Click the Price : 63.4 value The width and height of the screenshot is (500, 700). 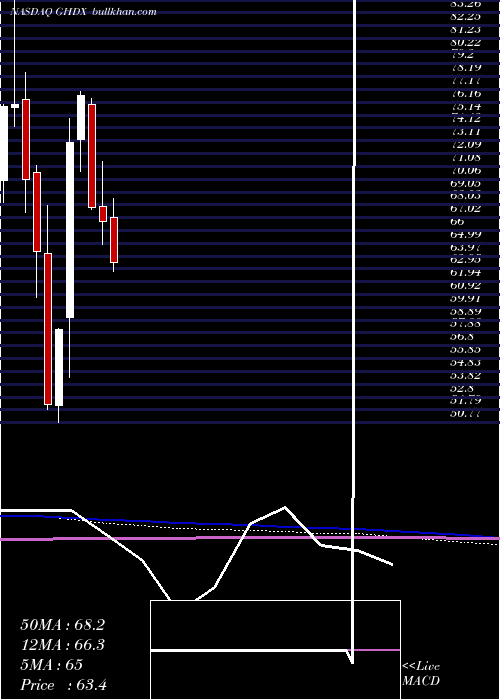pyautogui.click(x=63, y=685)
